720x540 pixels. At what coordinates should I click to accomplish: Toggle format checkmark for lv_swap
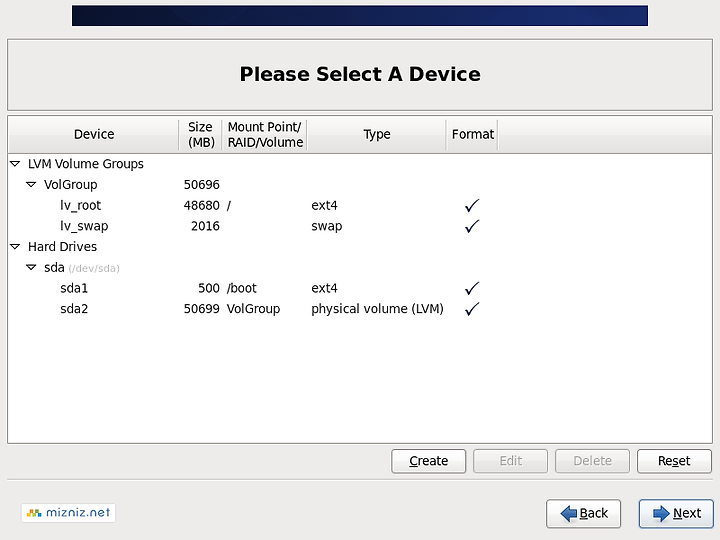point(472,226)
